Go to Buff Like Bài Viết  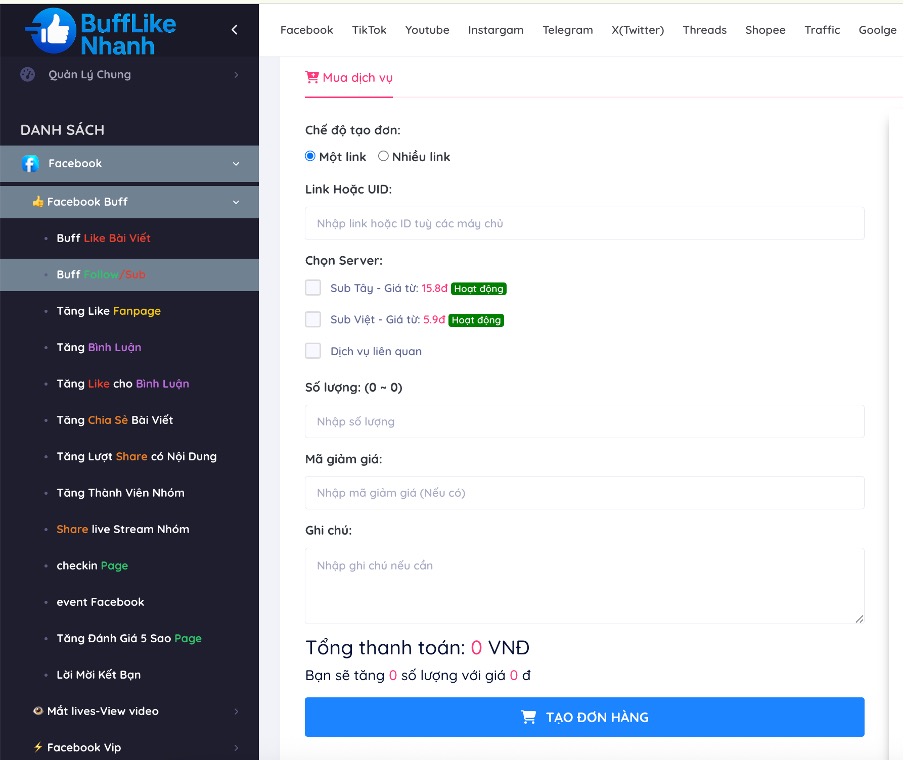click(x=103, y=238)
